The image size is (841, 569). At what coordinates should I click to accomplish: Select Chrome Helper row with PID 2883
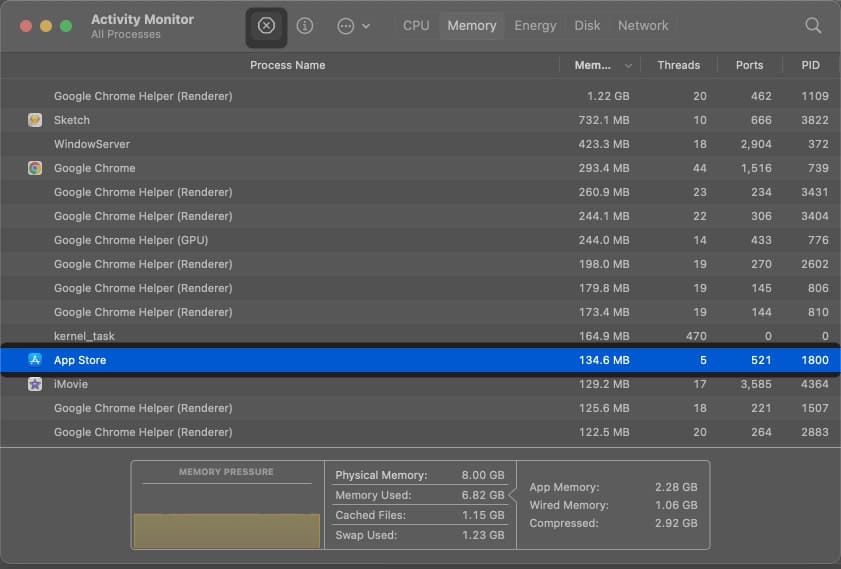[420, 432]
